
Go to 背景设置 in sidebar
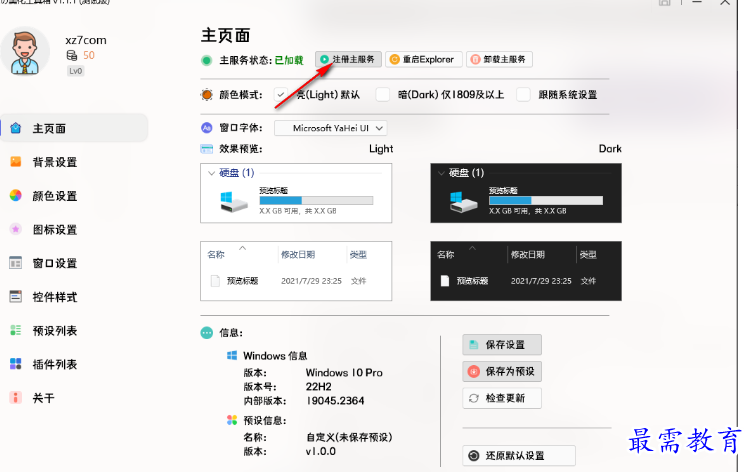55,162
